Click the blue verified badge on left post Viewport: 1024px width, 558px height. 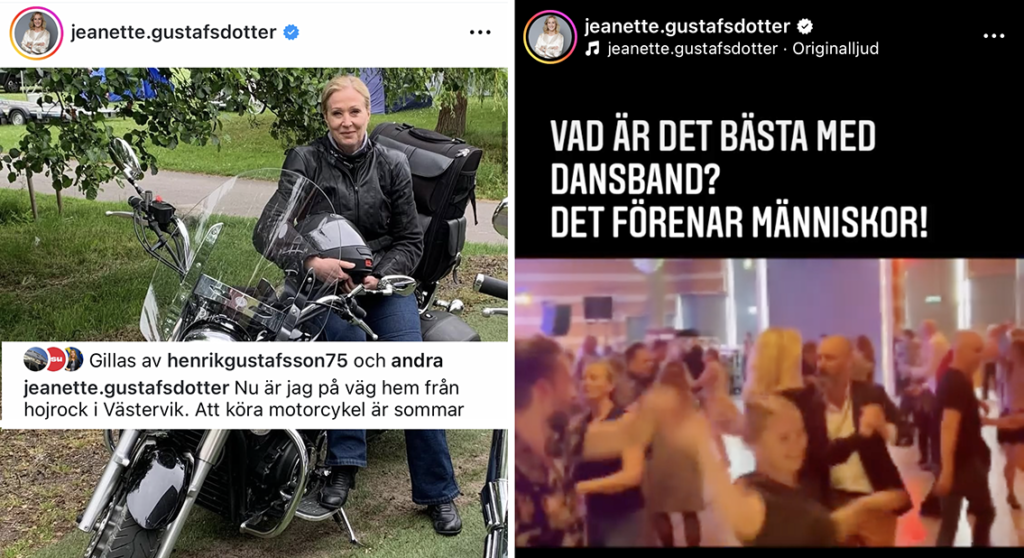point(291,32)
